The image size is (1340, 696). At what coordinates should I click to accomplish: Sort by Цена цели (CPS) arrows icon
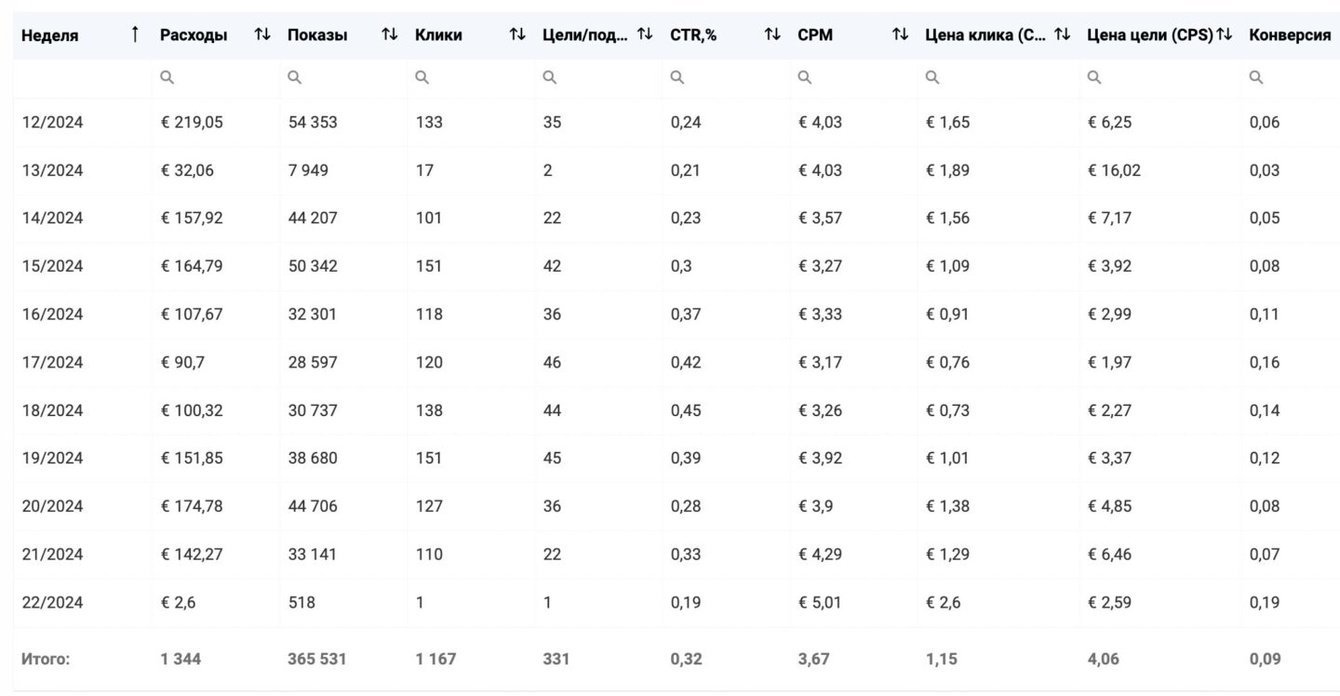(x=1224, y=35)
